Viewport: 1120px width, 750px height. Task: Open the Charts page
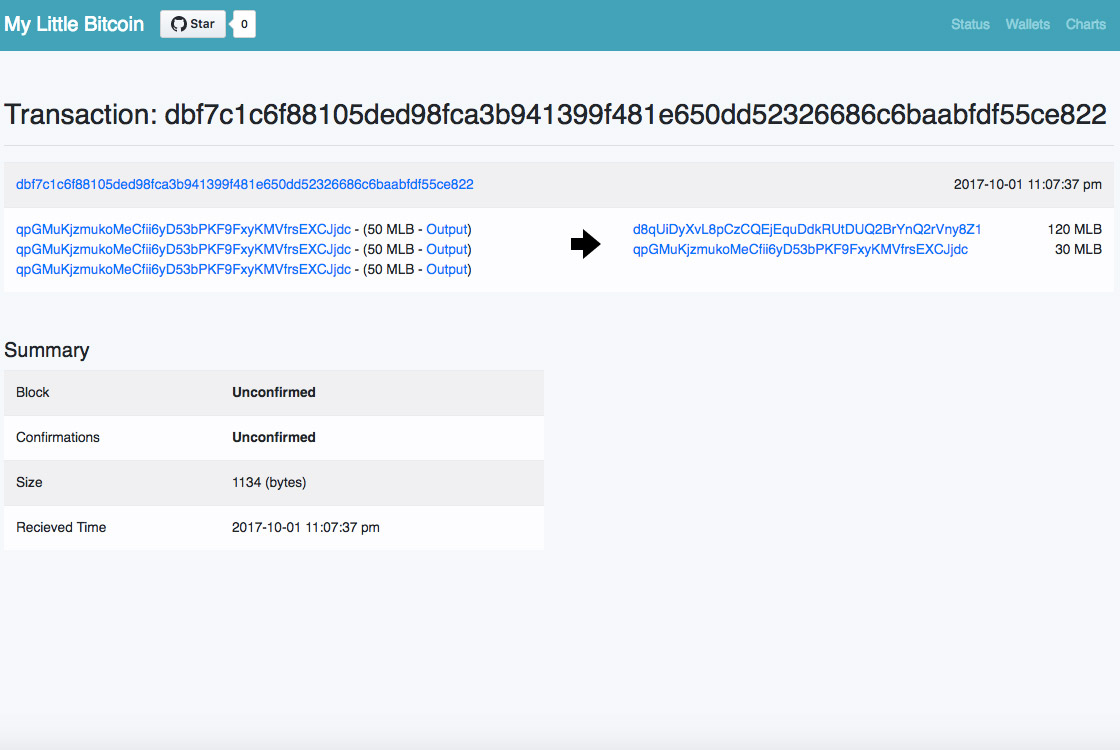(1086, 24)
